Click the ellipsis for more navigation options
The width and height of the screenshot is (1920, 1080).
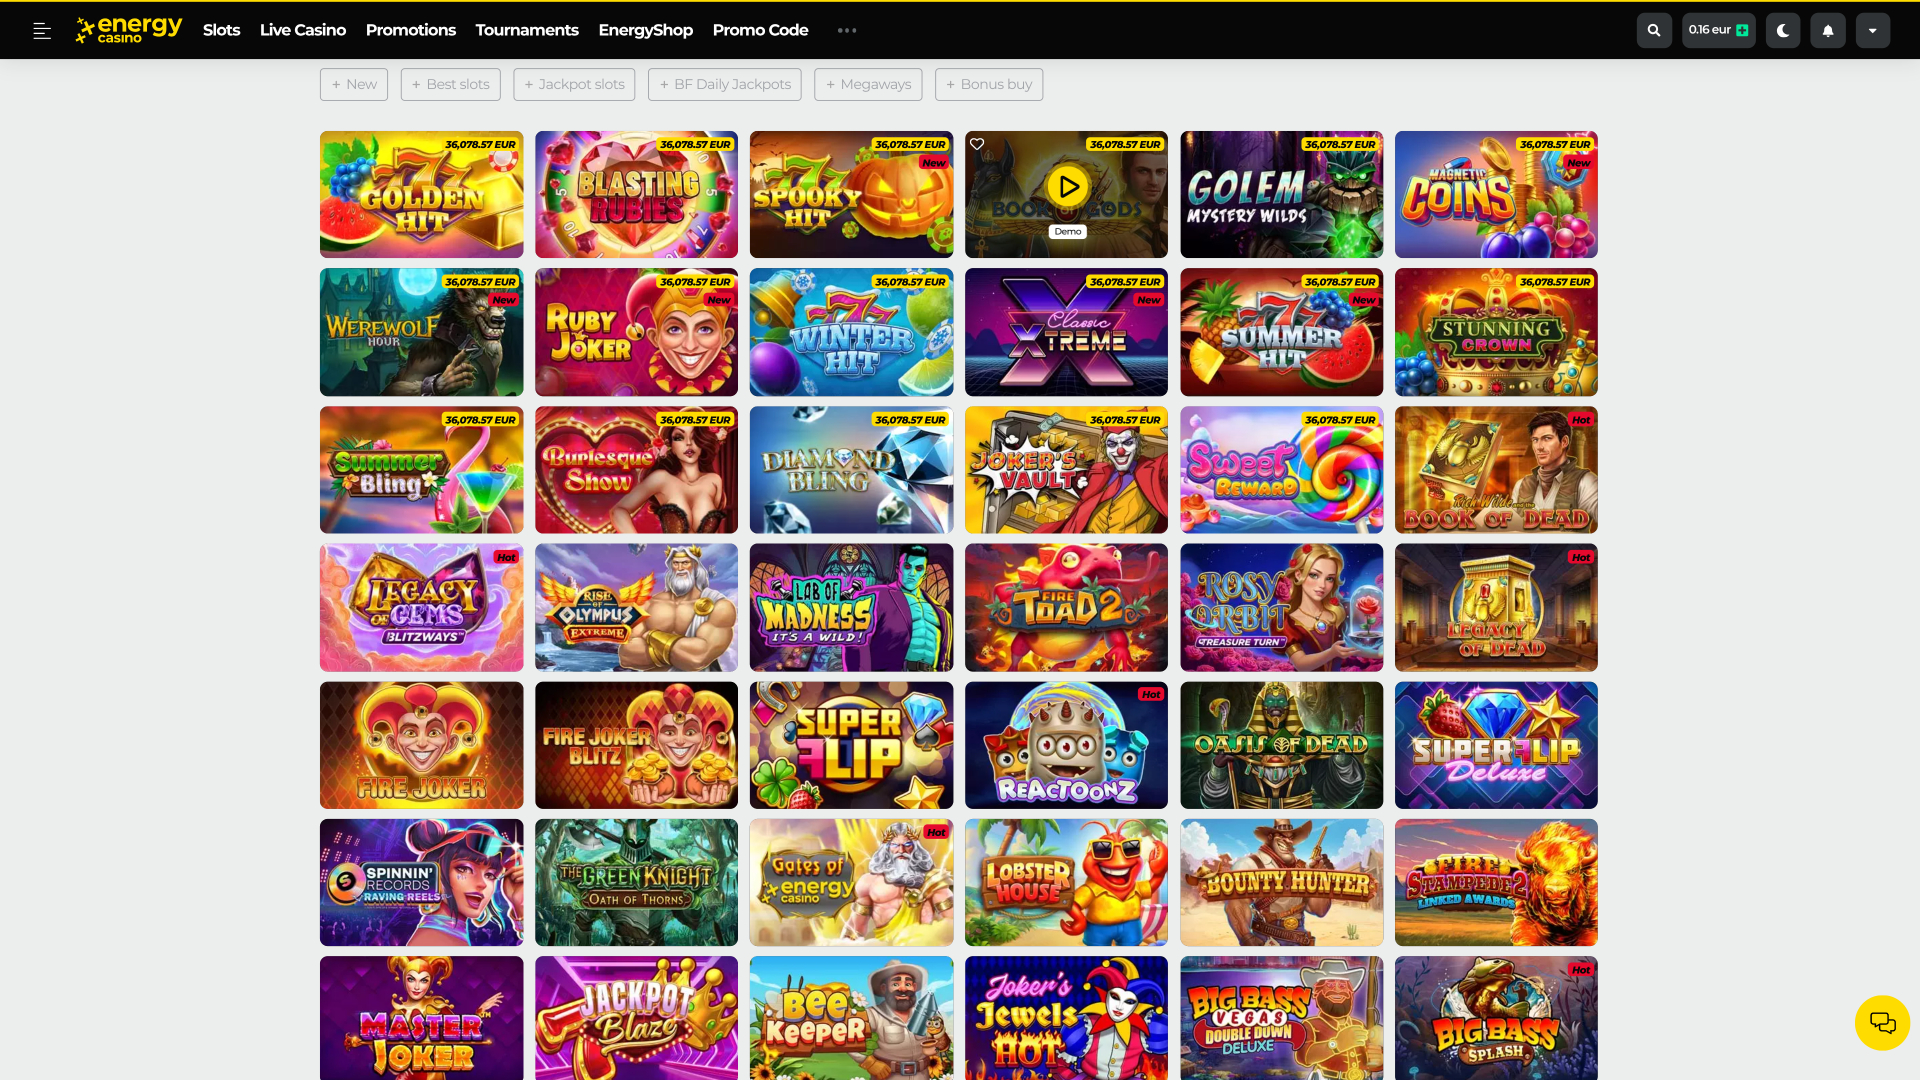point(847,30)
